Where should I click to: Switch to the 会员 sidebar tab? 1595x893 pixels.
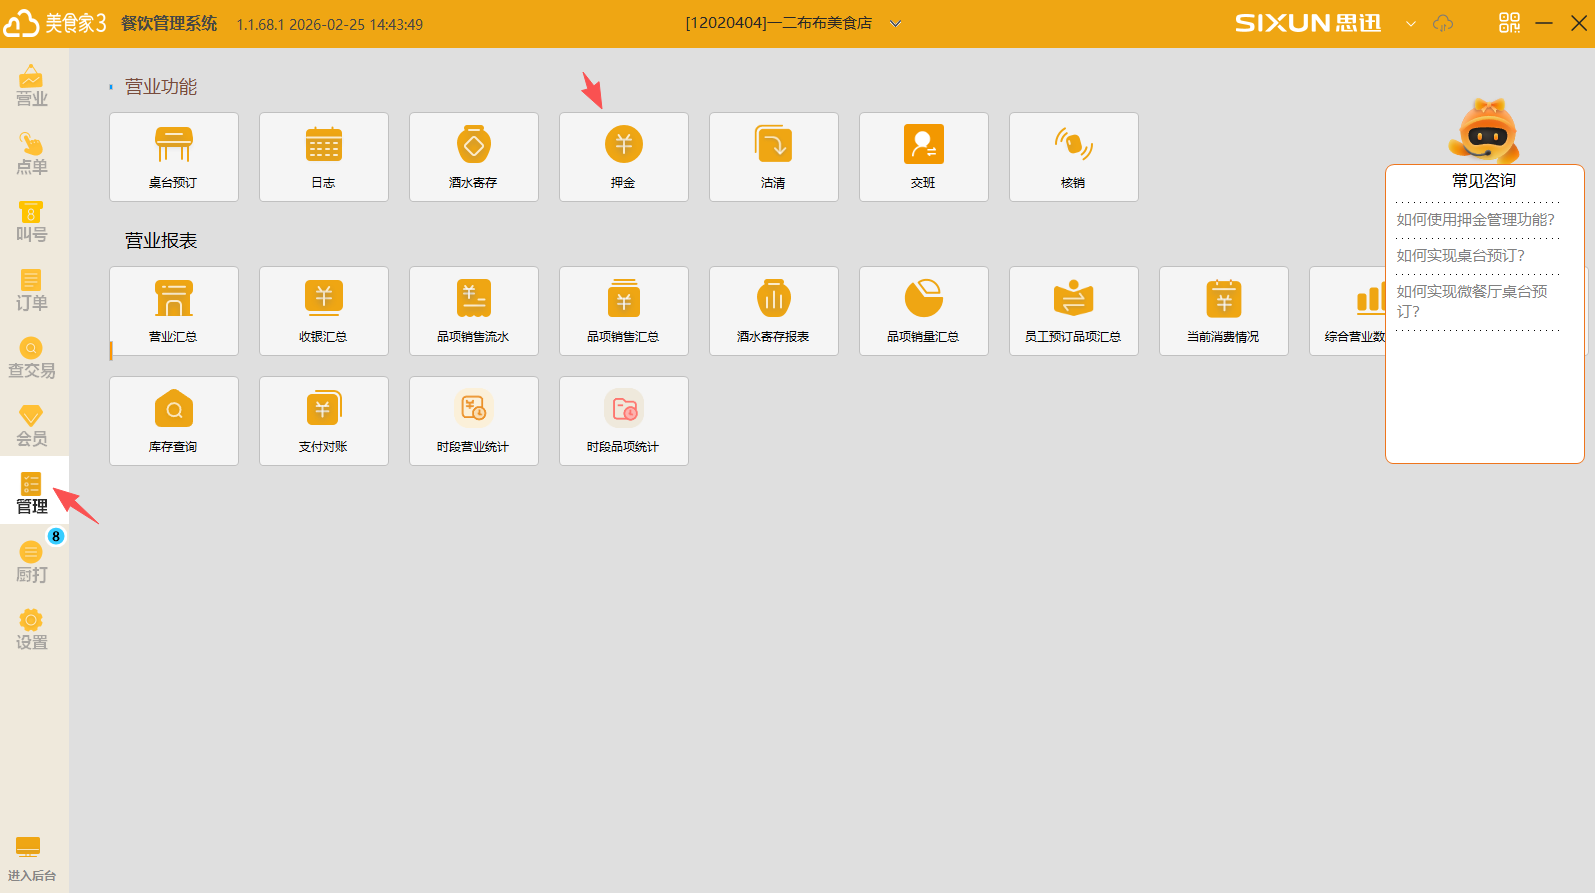tap(32, 426)
